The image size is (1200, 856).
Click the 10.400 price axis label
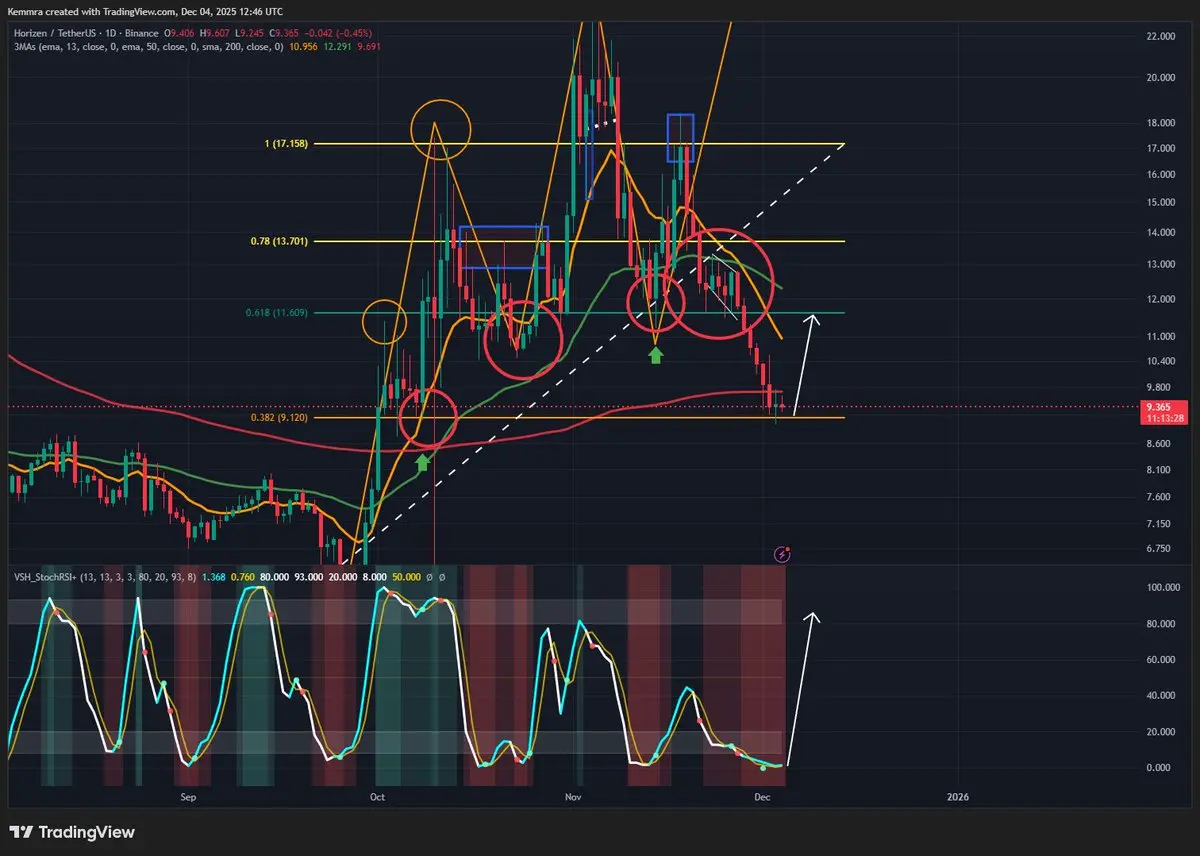coord(1161,362)
